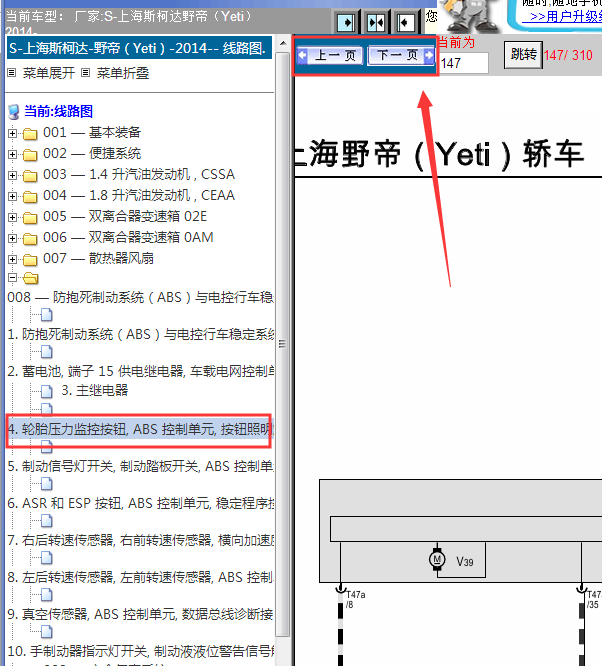Click the small icon before 菜单折叠

click(x=85, y=73)
